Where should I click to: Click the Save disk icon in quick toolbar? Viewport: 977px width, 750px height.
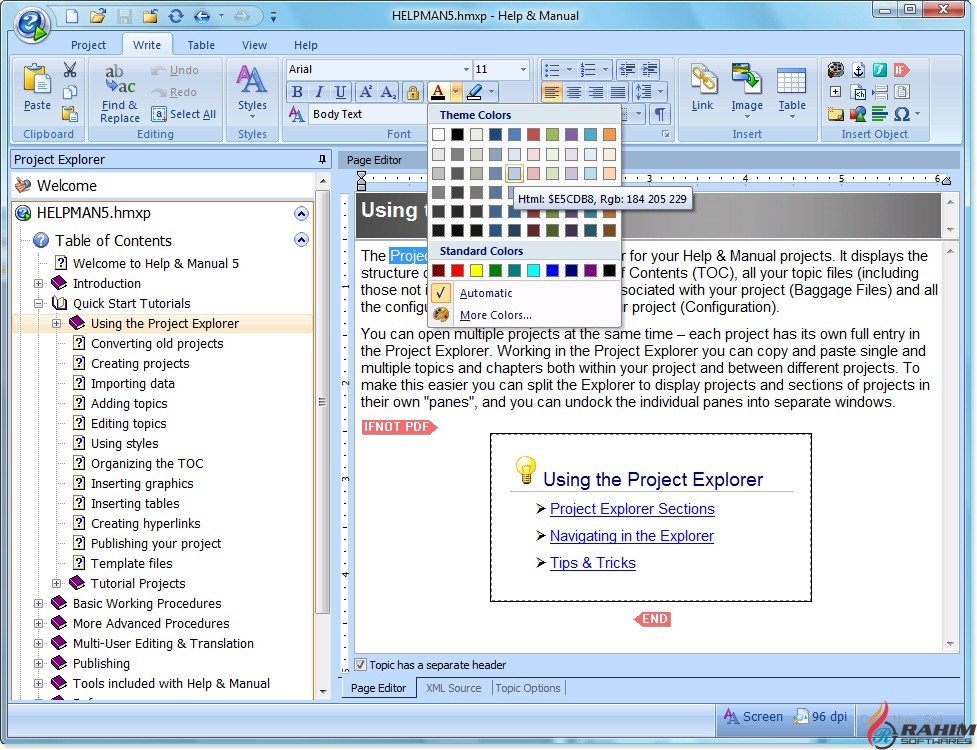124,16
